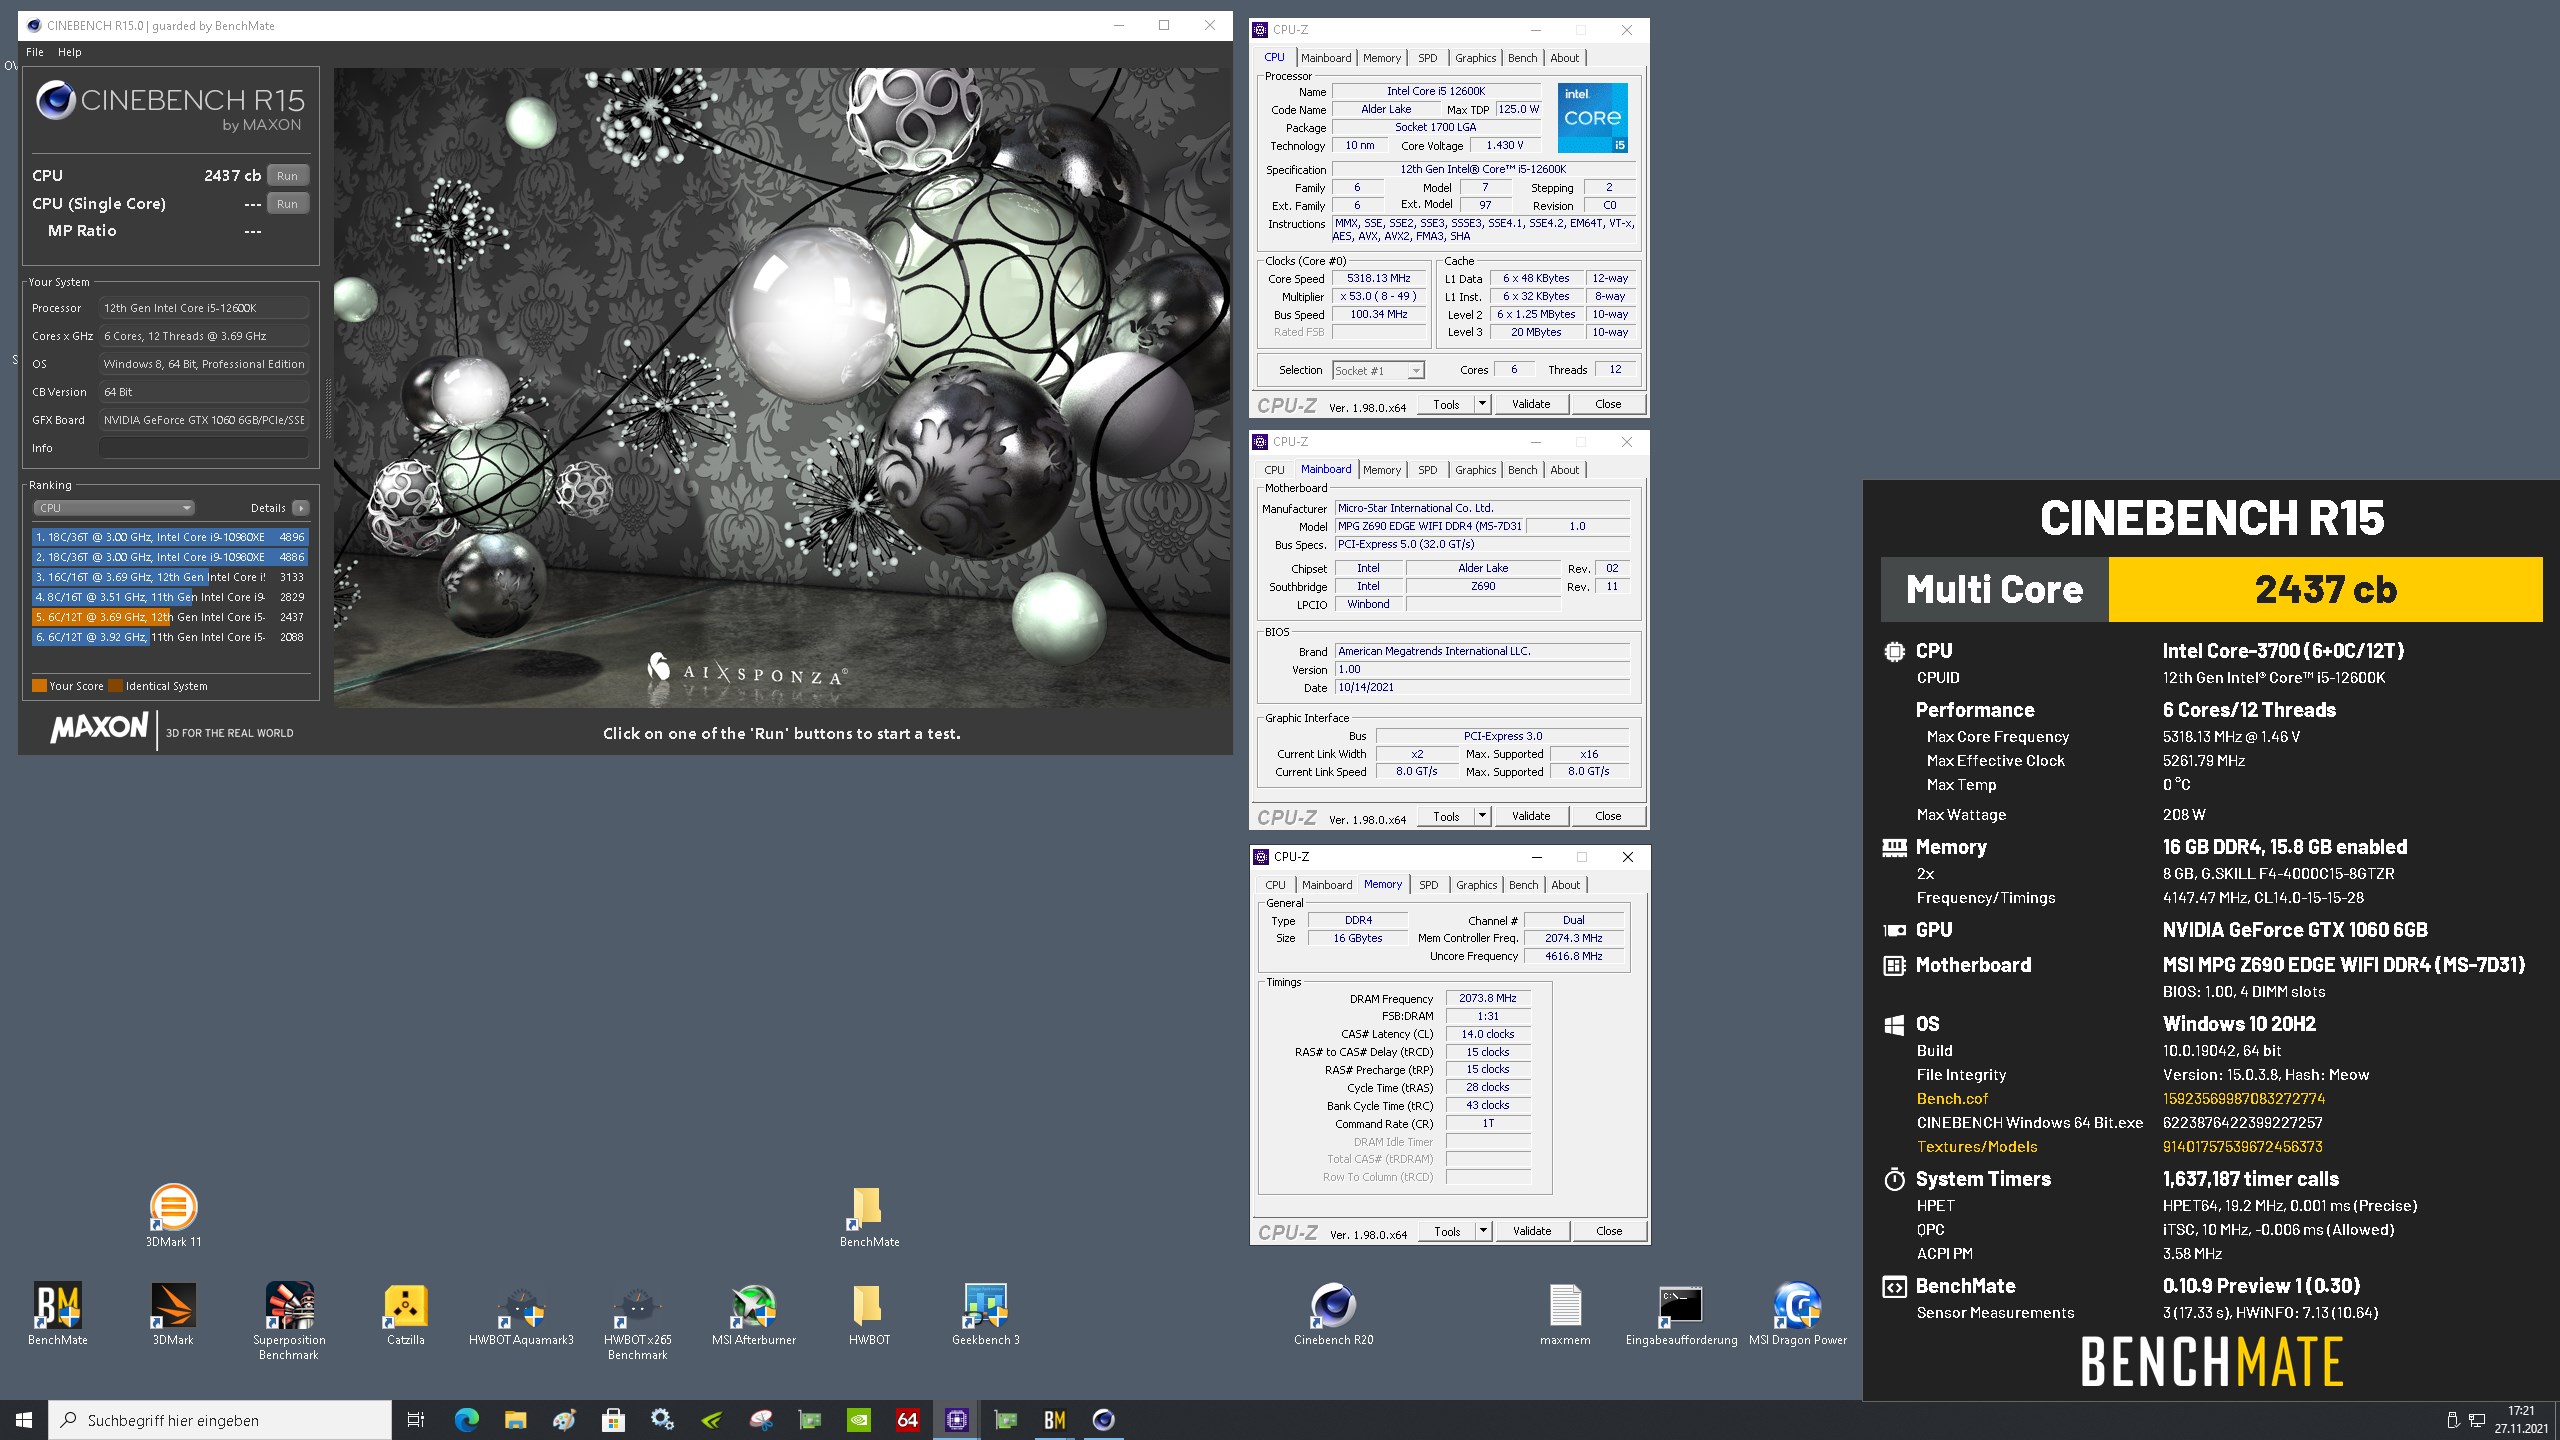Launch the Catzilla desktop shortcut
Viewport: 2560px width, 1440px height.
tap(405, 1314)
